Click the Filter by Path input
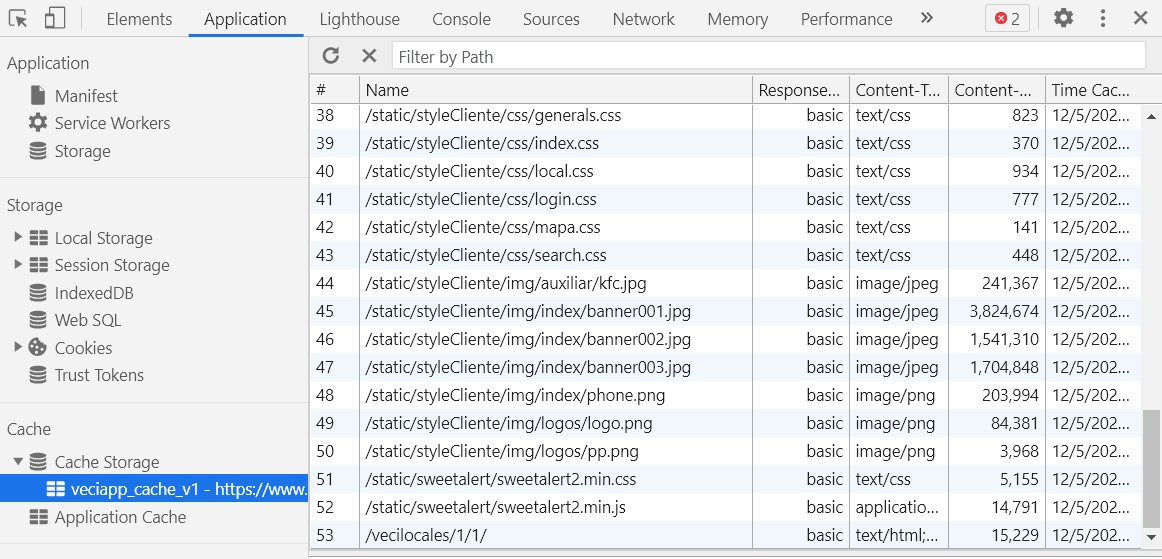 tap(767, 57)
